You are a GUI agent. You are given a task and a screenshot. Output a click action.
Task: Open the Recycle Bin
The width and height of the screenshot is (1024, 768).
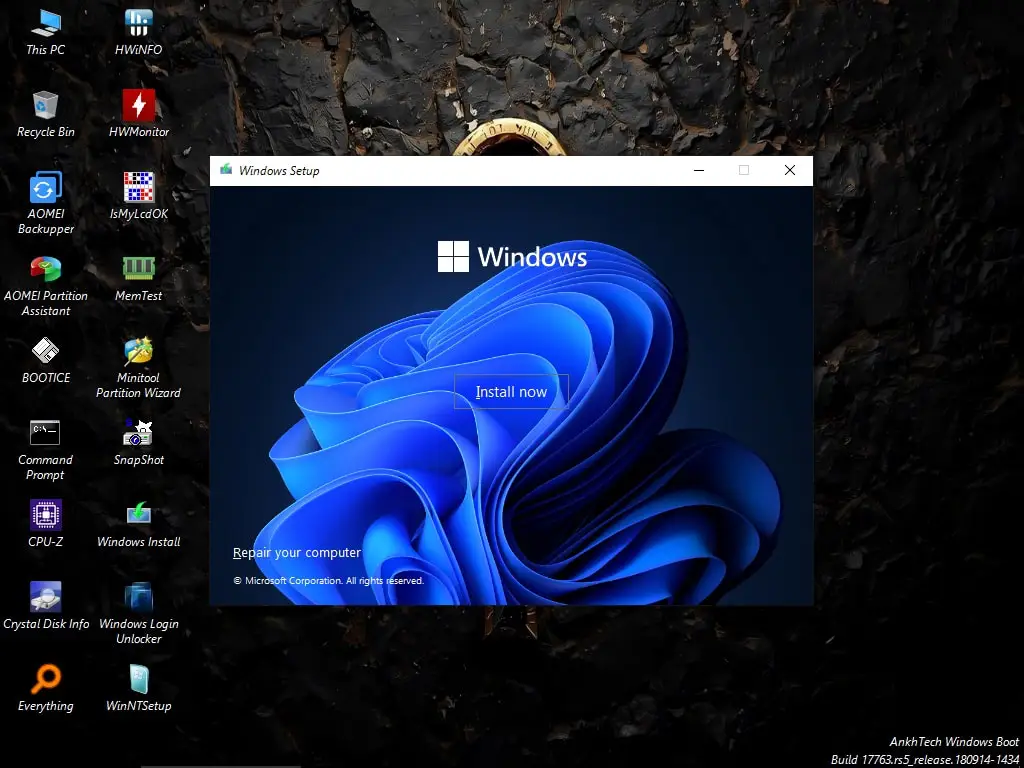(x=44, y=105)
